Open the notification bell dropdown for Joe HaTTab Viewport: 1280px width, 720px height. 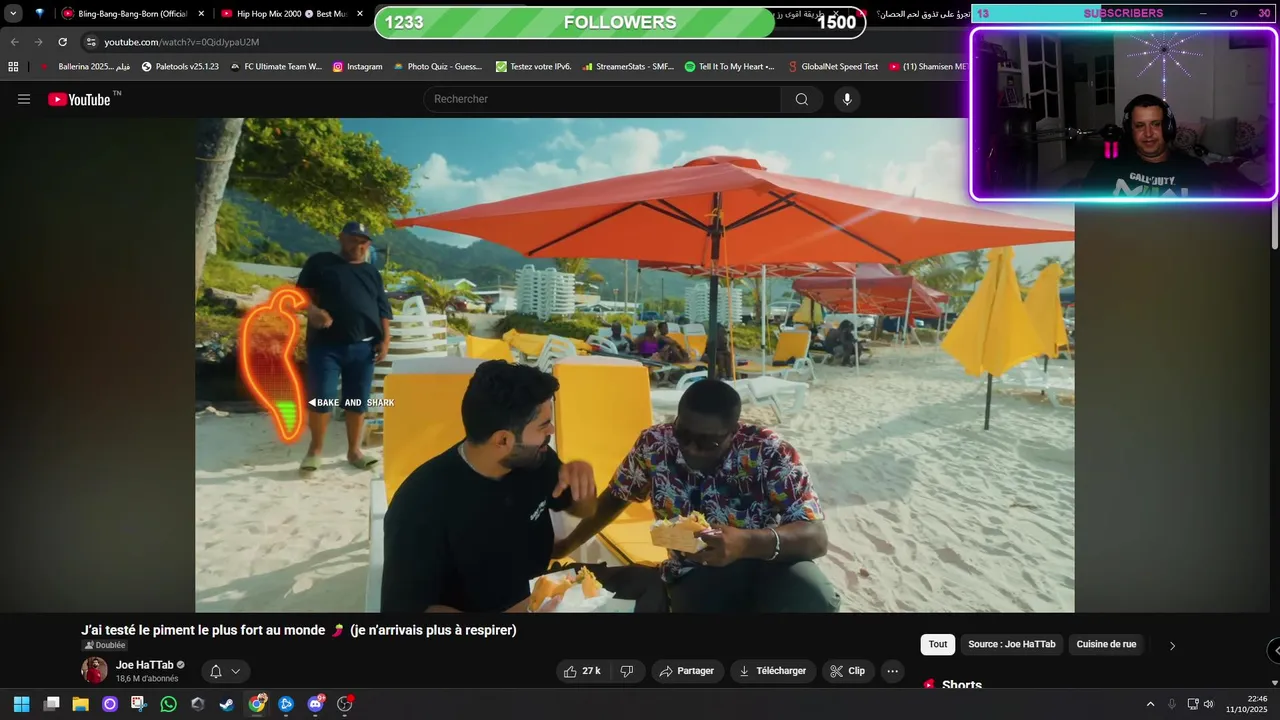(225, 671)
